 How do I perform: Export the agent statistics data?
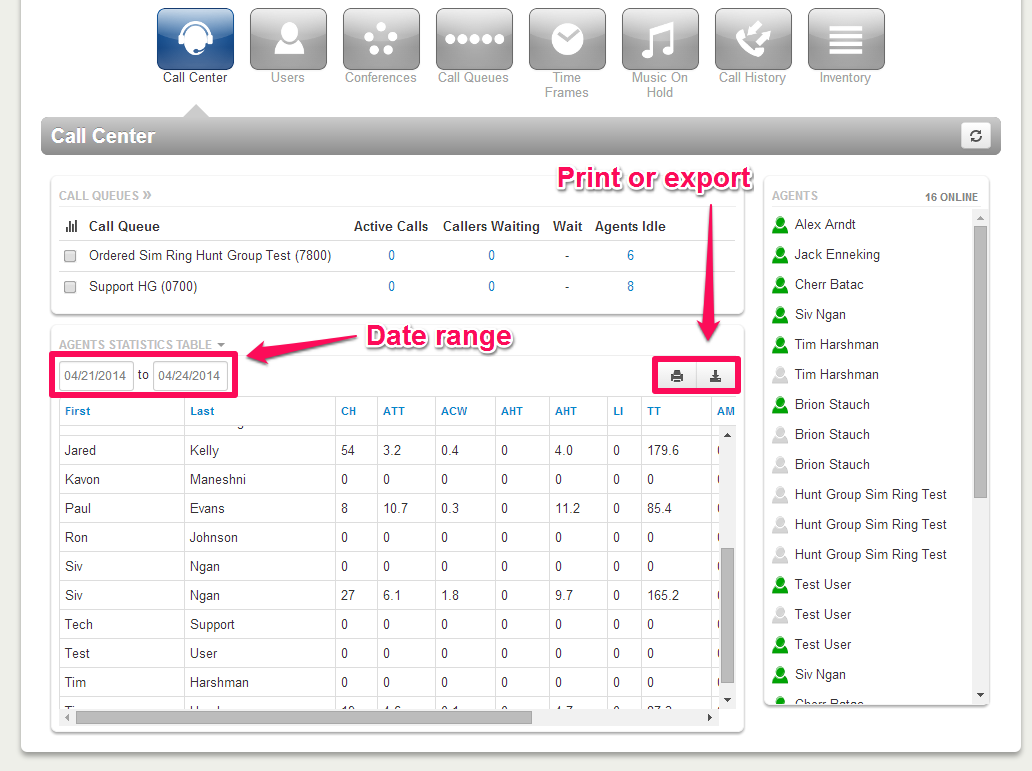click(714, 375)
